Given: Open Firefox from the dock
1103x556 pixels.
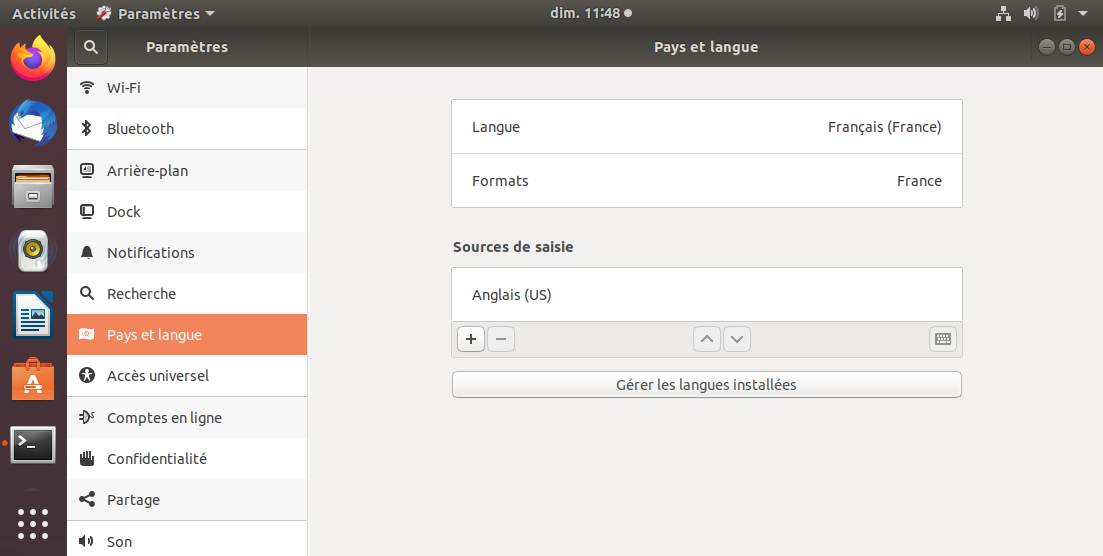Looking at the screenshot, I should pyautogui.click(x=33, y=59).
